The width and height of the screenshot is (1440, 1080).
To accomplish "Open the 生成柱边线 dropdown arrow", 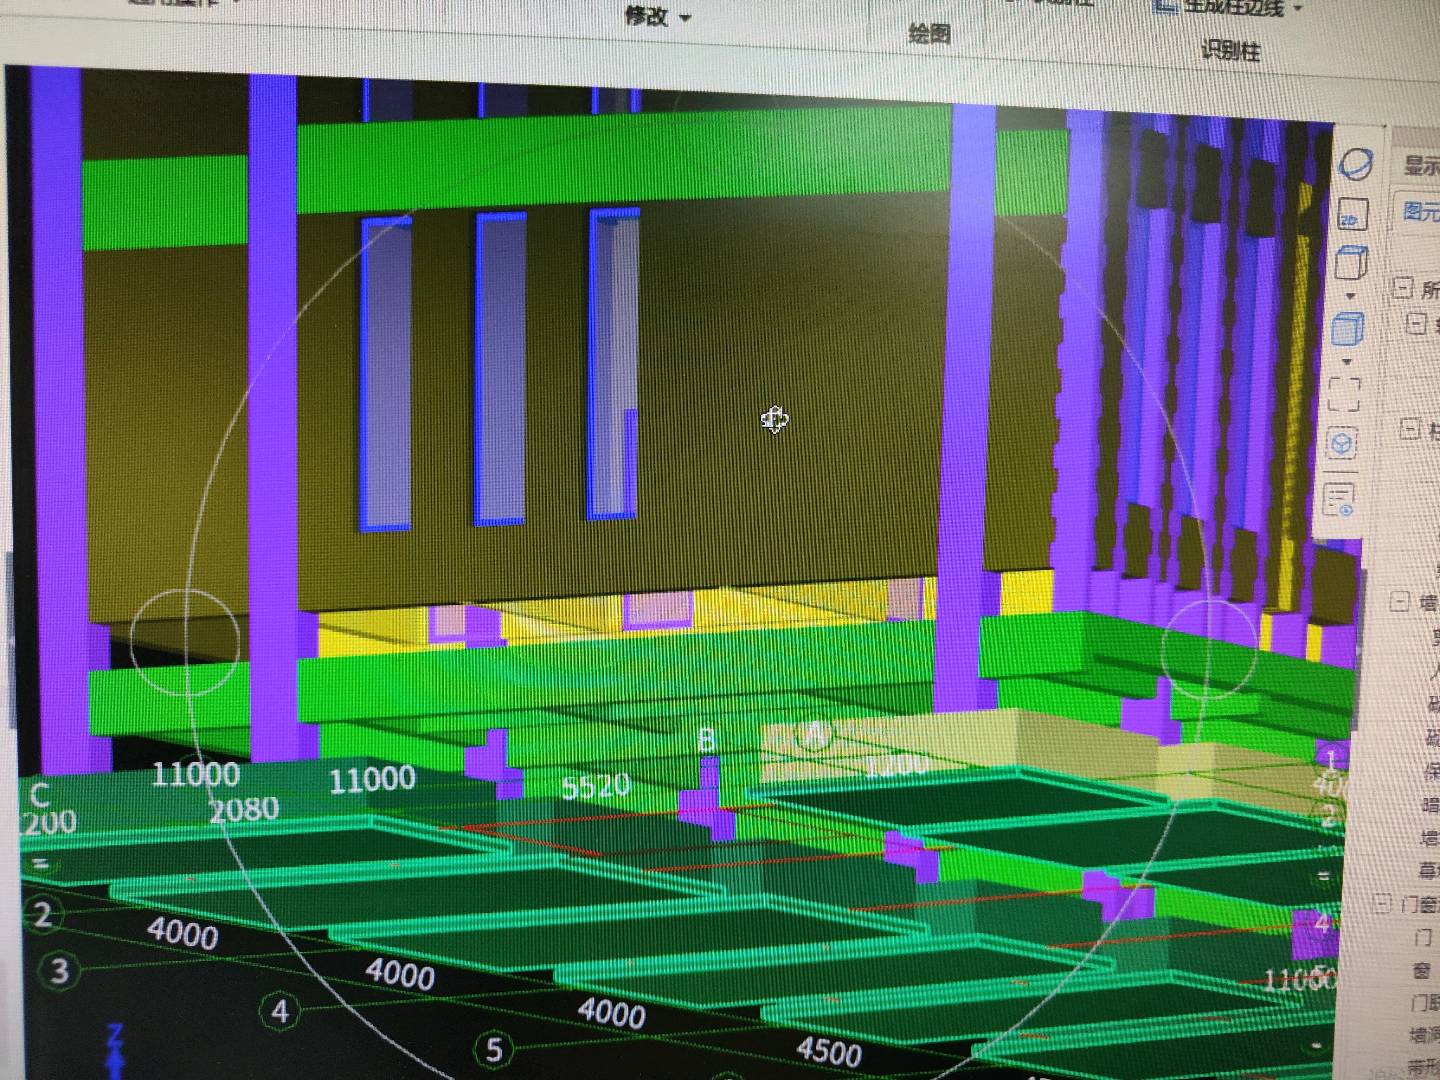I will (1298, 8).
